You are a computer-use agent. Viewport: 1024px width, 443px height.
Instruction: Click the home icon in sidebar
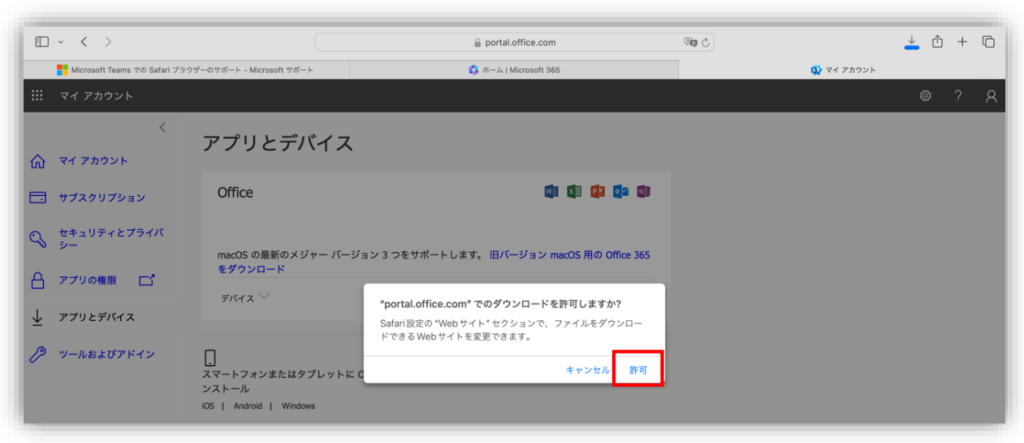[x=38, y=161]
